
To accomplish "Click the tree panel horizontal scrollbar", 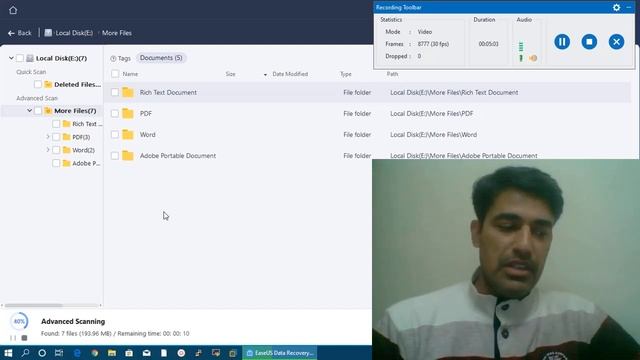I will 33,305.
